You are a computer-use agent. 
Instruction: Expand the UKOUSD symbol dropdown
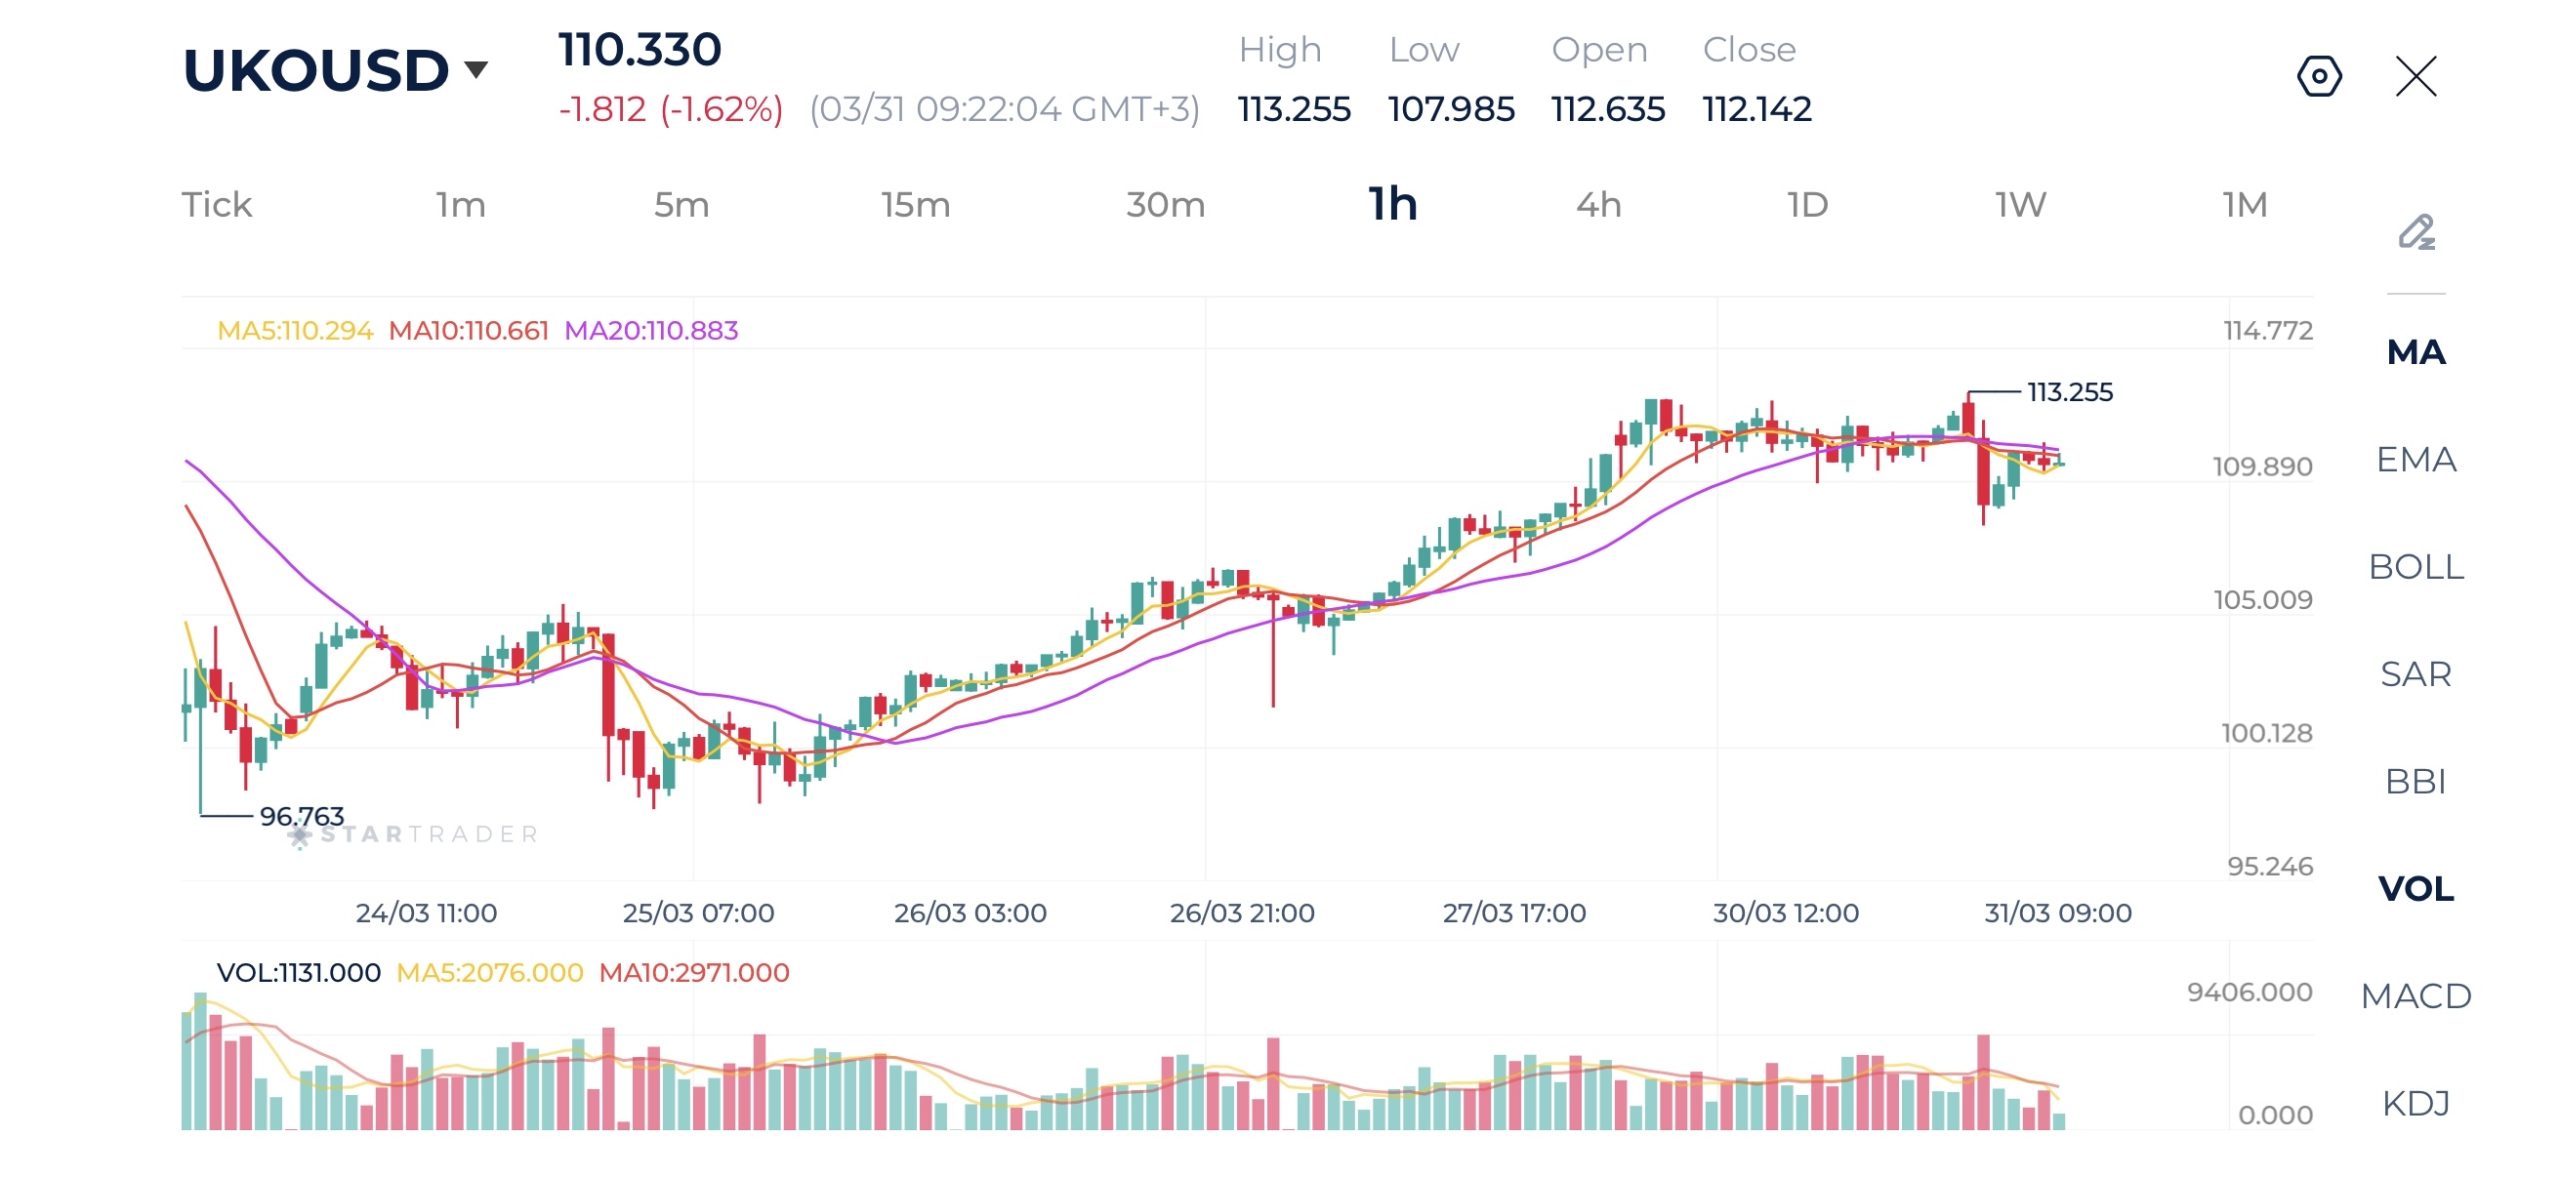(x=476, y=69)
